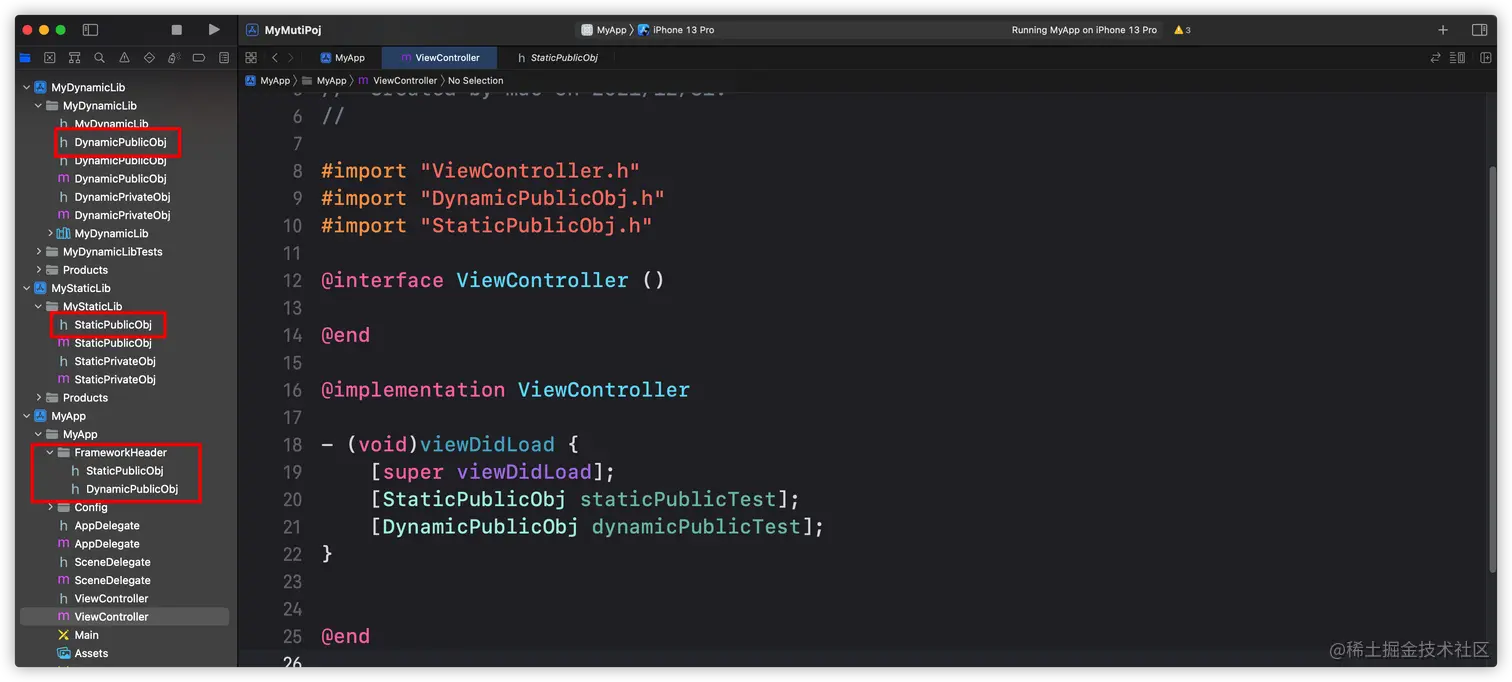The height and width of the screenshot is (682, 1512).
Task: Expand the Config folder
Action: (51, 508)
